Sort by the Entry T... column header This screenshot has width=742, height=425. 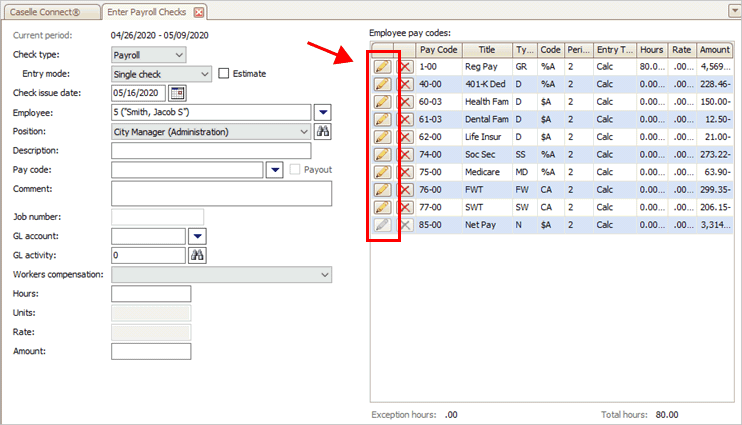(x=614, y=50)
